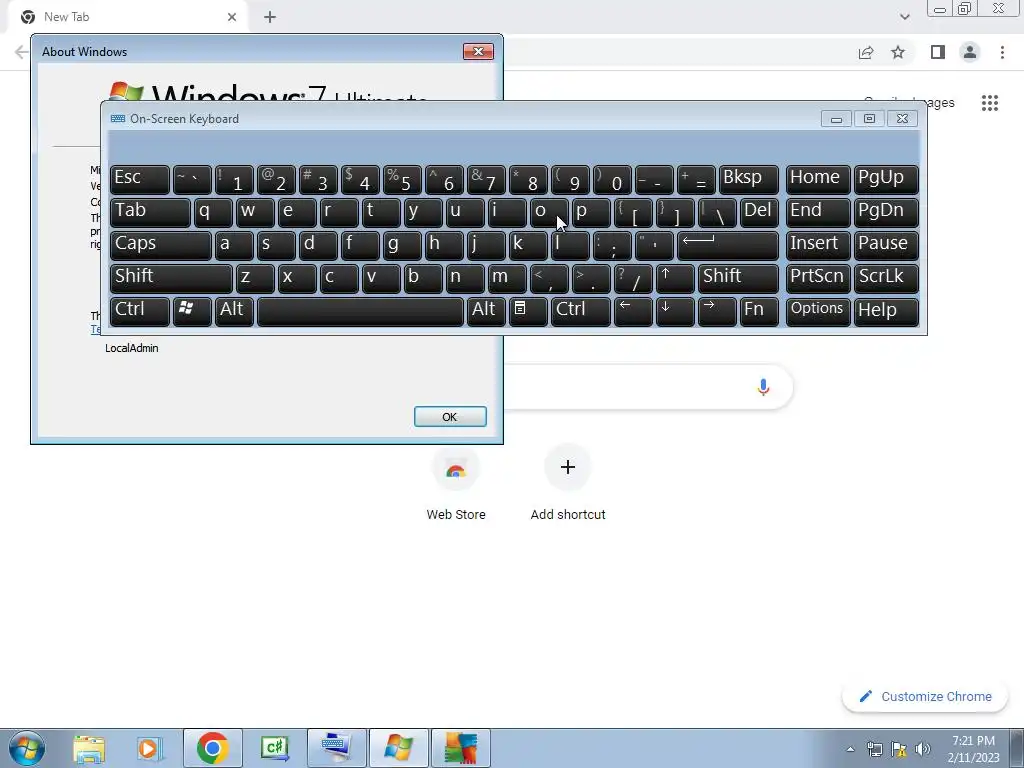Click the PrtScn key
The width and height of the screenshot is (1024, 768).
tap(818, 278)
